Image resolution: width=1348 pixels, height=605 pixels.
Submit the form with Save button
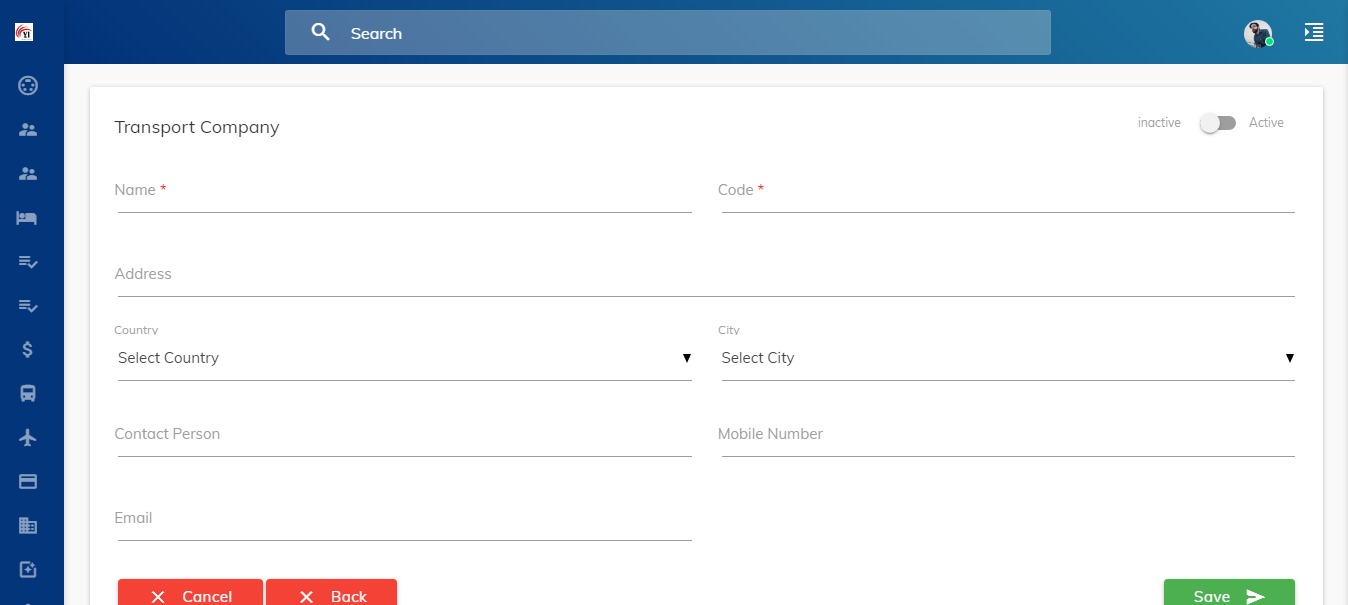click(1228, 595)
